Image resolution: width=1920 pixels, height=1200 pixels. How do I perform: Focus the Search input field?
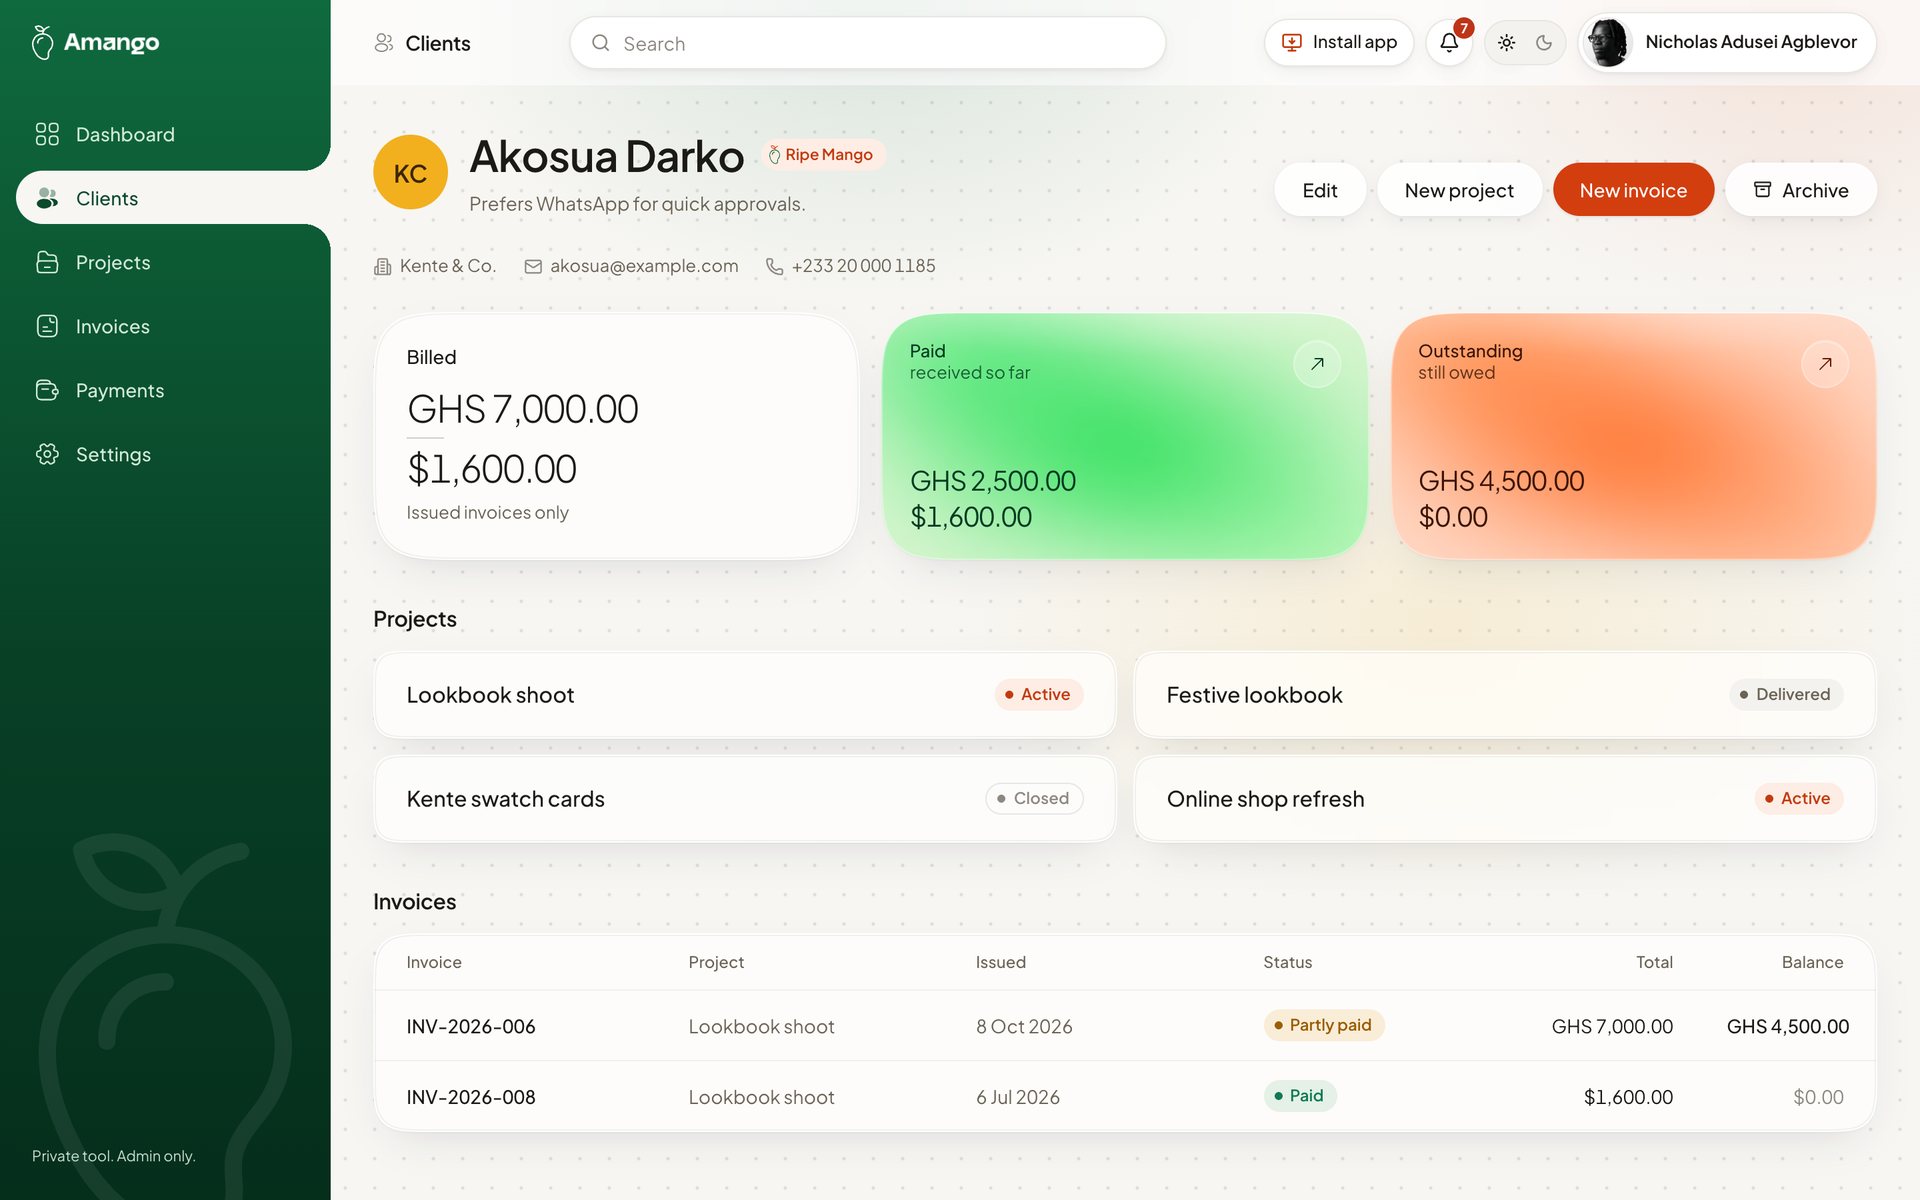[x=867, y=43]
